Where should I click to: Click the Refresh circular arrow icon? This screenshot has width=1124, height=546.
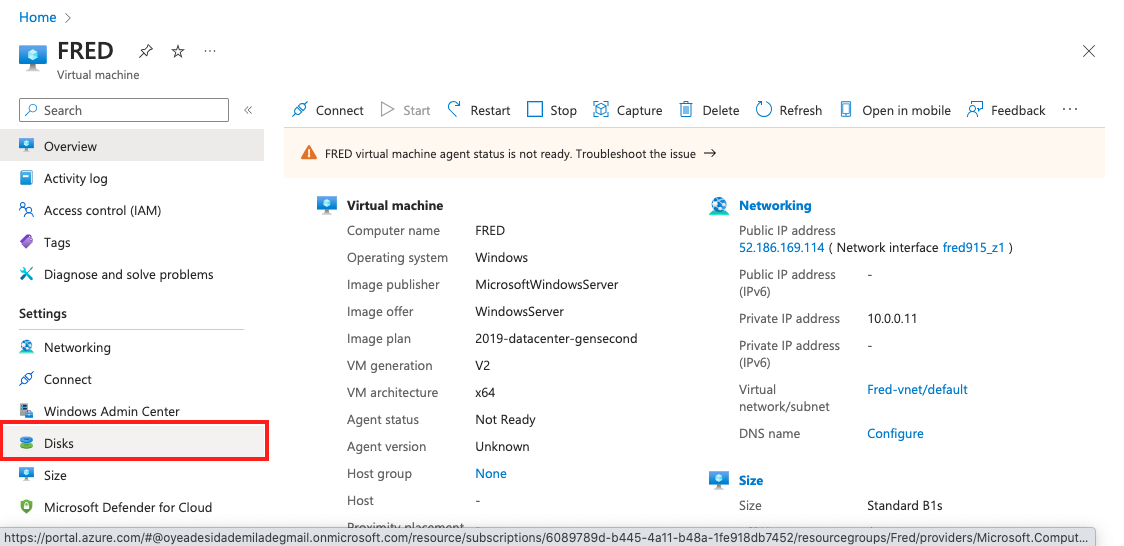point(764,110)
